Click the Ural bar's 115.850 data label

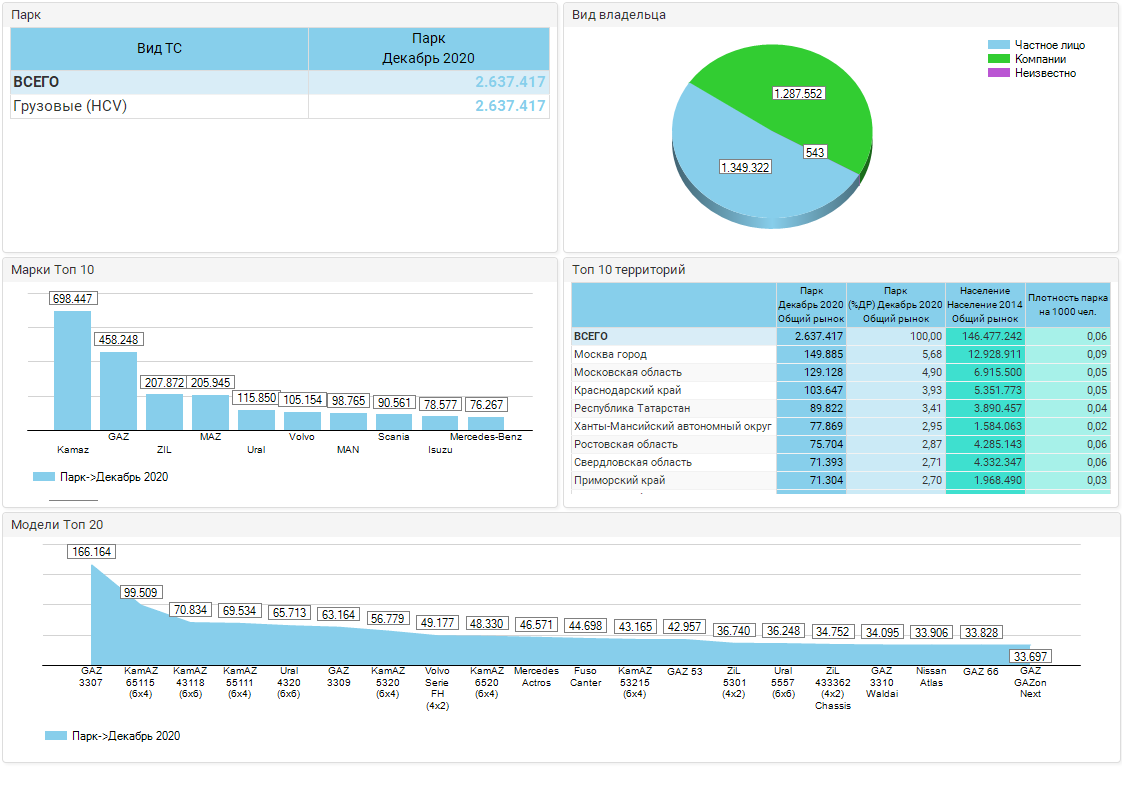tap(257, 398)
